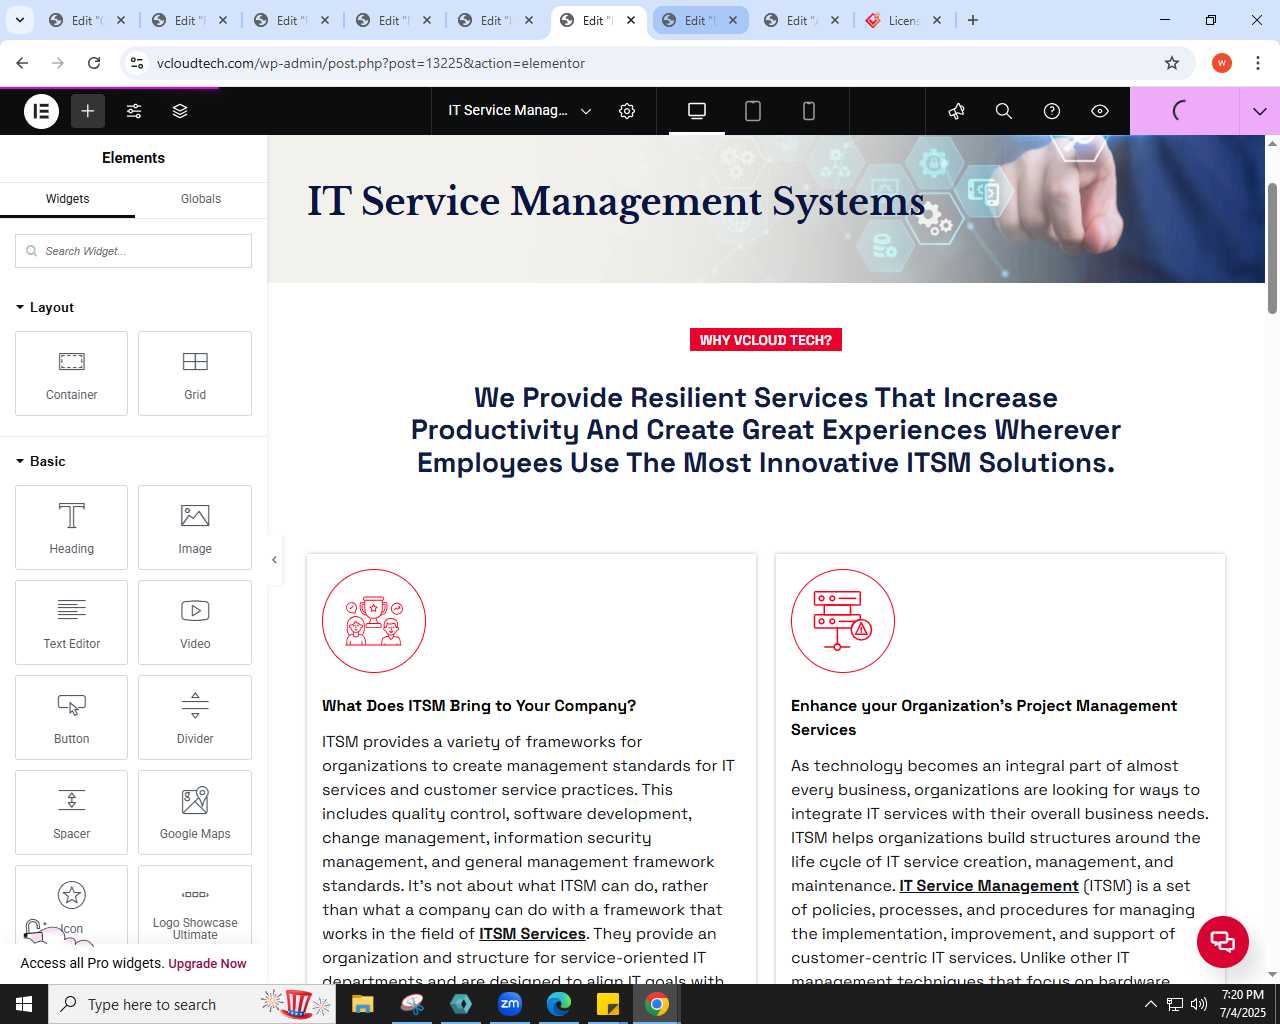Open the volume control in system tray
The width and height of the screenshot is (1280, 1024).
[1199, 1004]
